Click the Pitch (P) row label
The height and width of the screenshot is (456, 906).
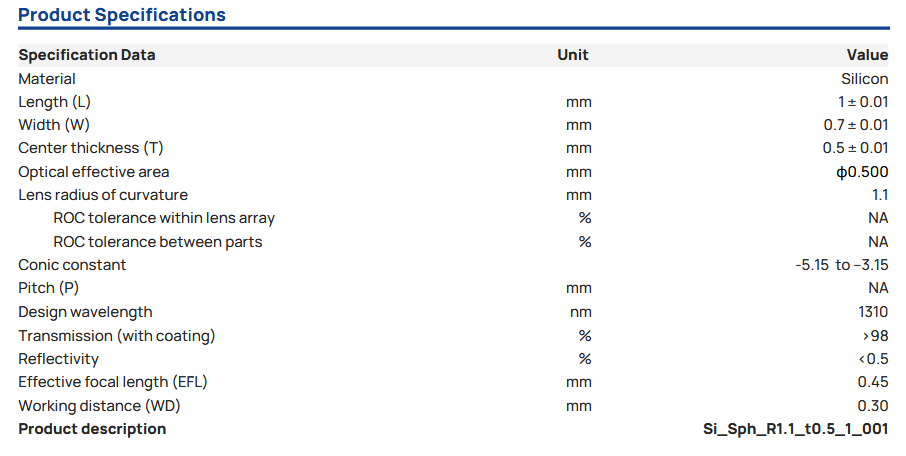tap(50, 288)
